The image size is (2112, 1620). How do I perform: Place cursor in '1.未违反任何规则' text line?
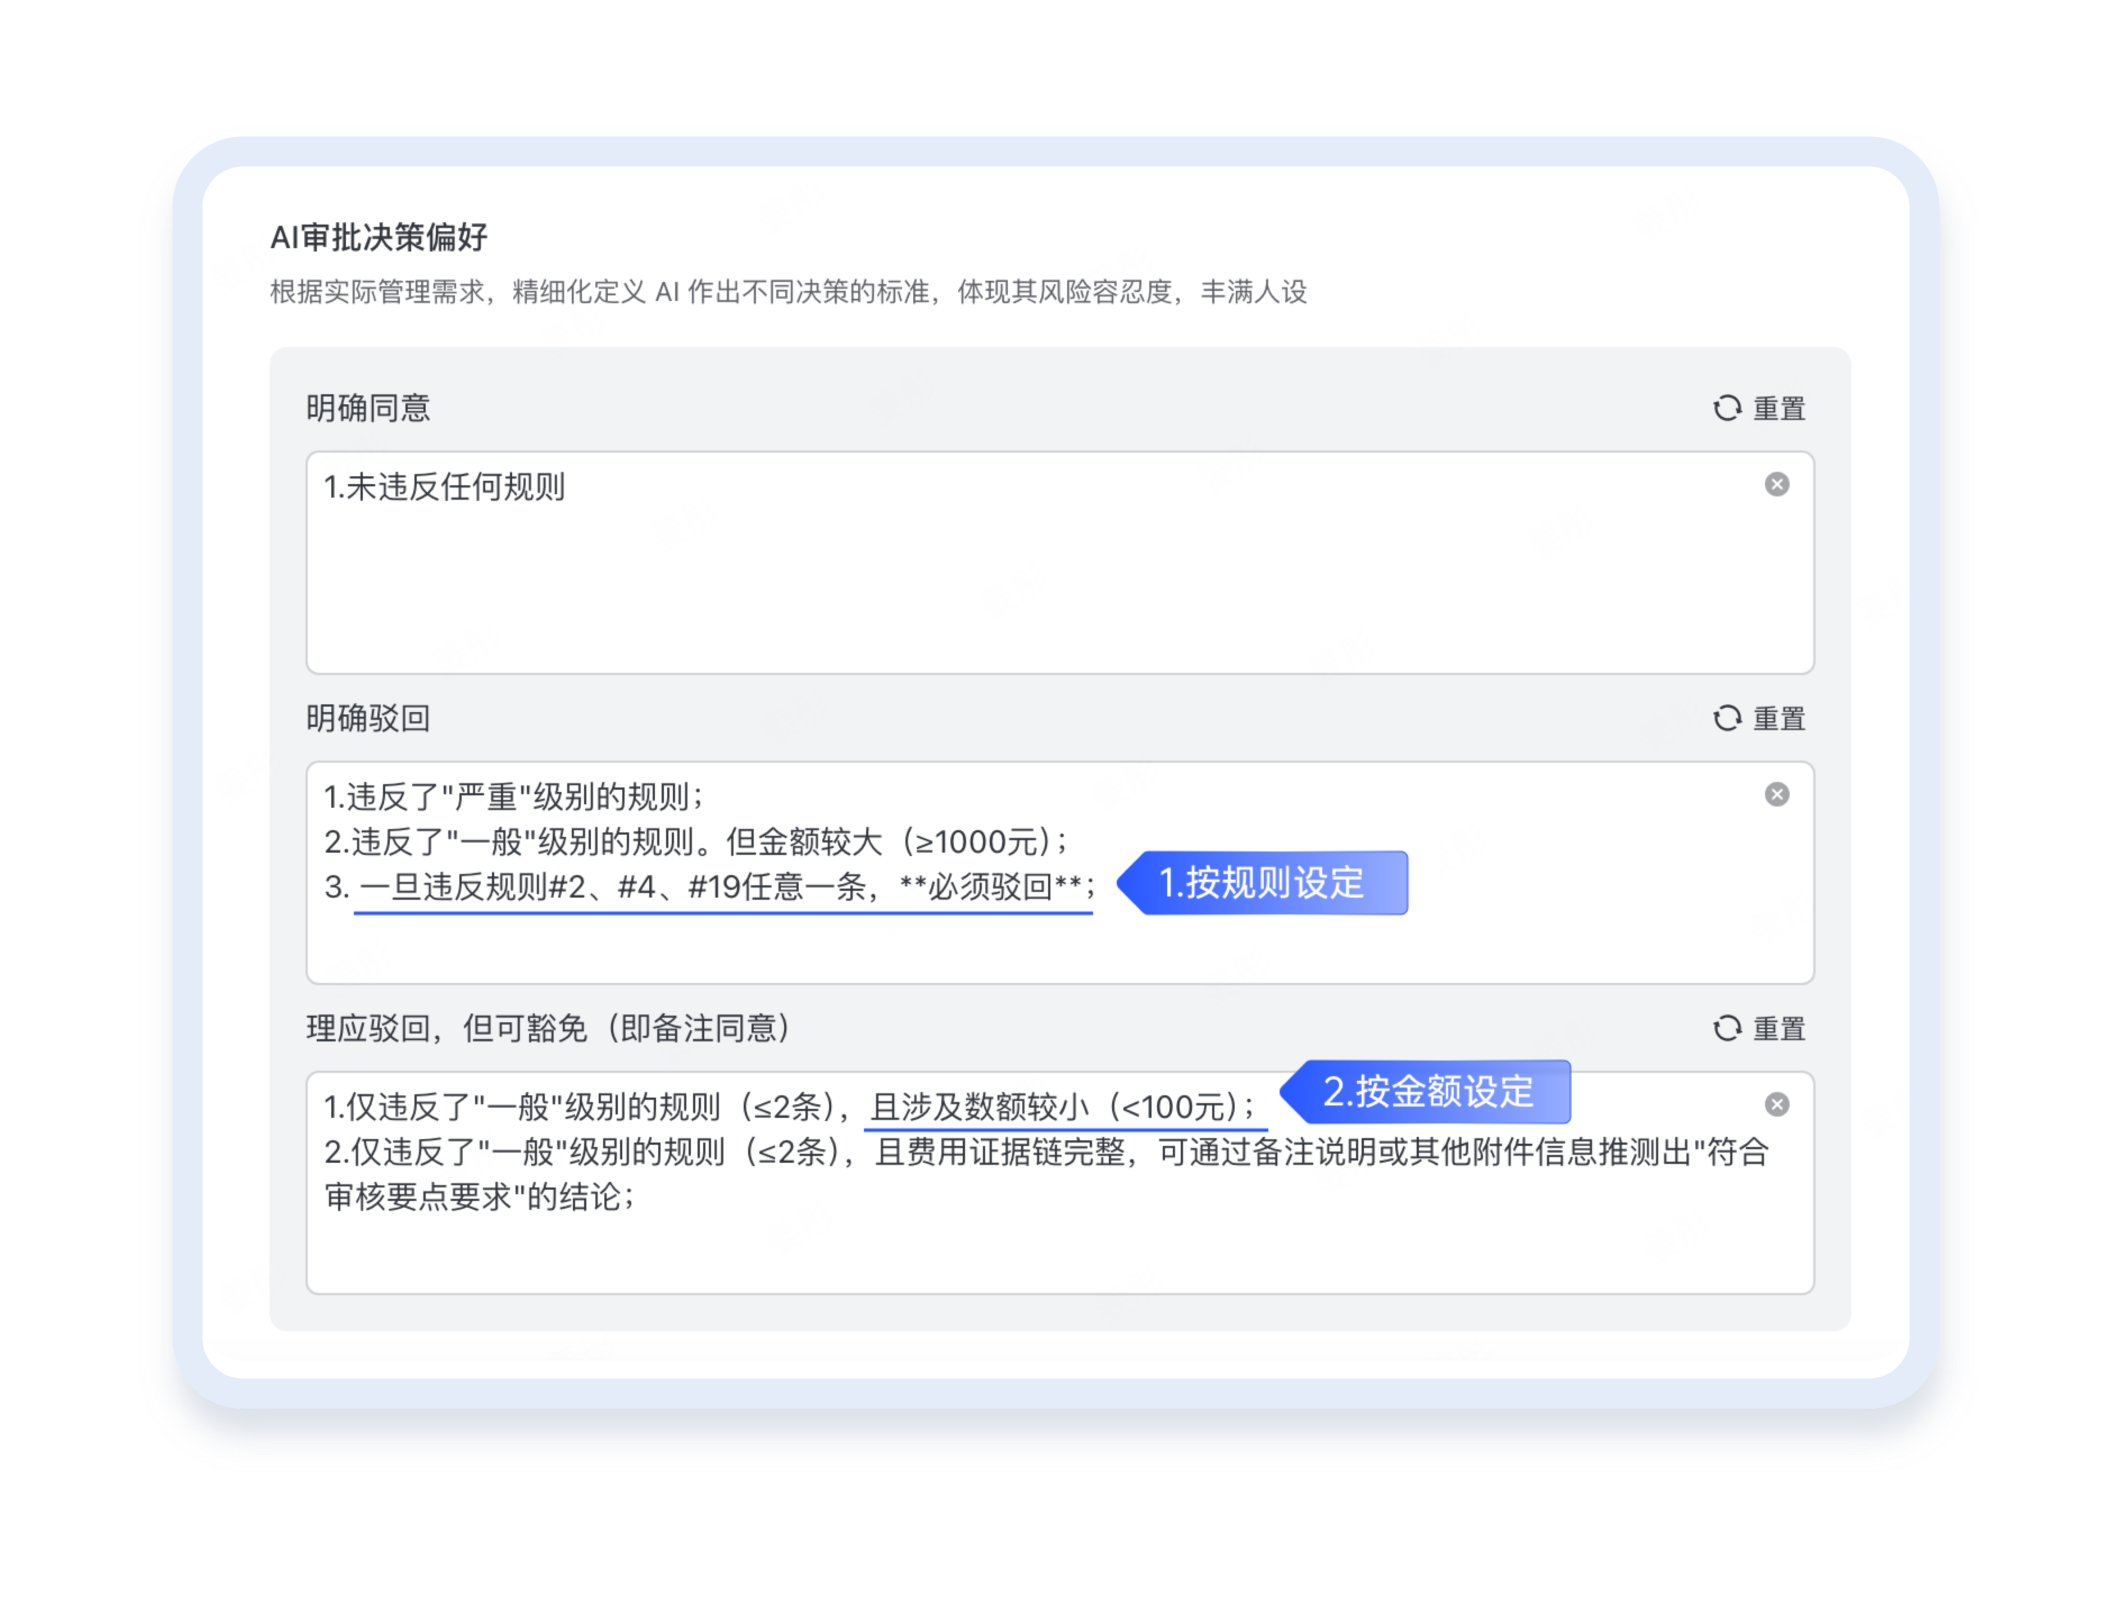[x=445, y=487]
